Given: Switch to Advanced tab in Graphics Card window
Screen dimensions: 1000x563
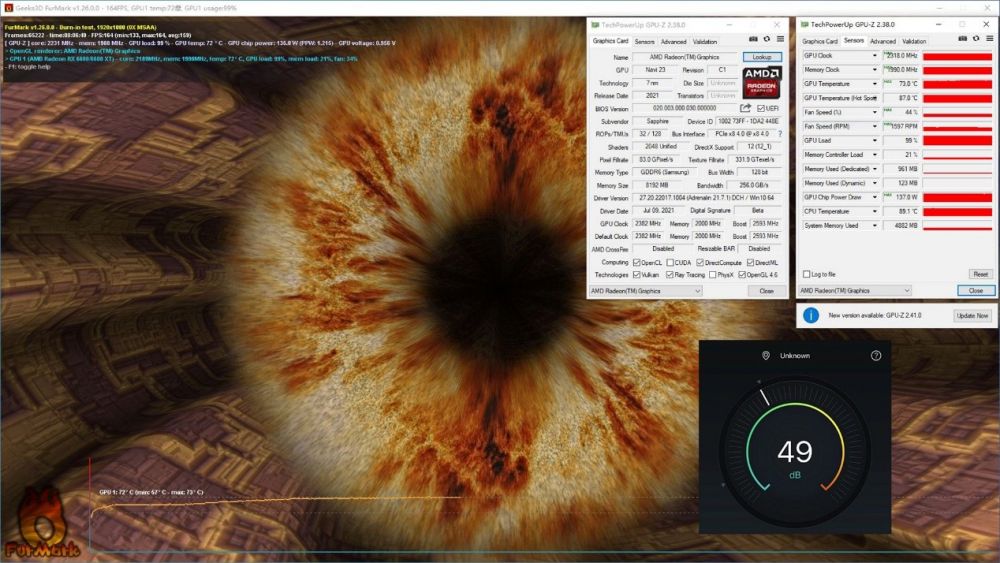Looking at the screenshot, I should coord(673,42).
